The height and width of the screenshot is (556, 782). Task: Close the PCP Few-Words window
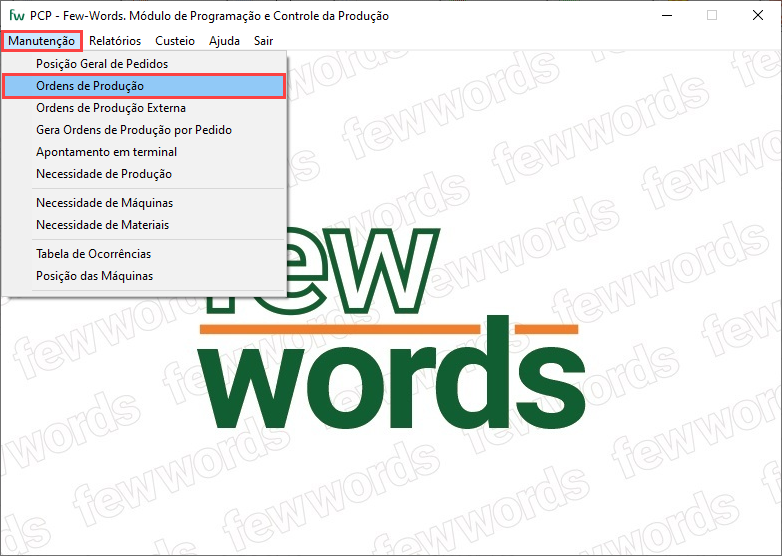tap(758, 15)
